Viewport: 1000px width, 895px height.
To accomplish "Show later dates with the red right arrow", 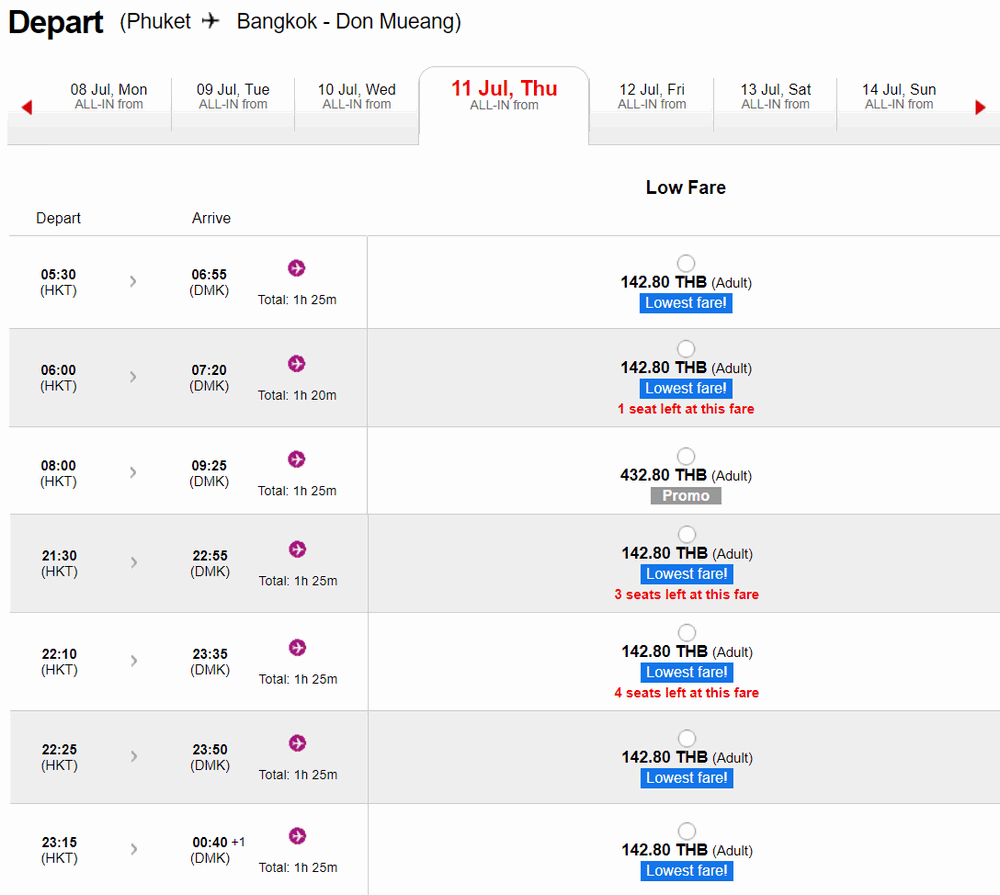I will [980, 107].
